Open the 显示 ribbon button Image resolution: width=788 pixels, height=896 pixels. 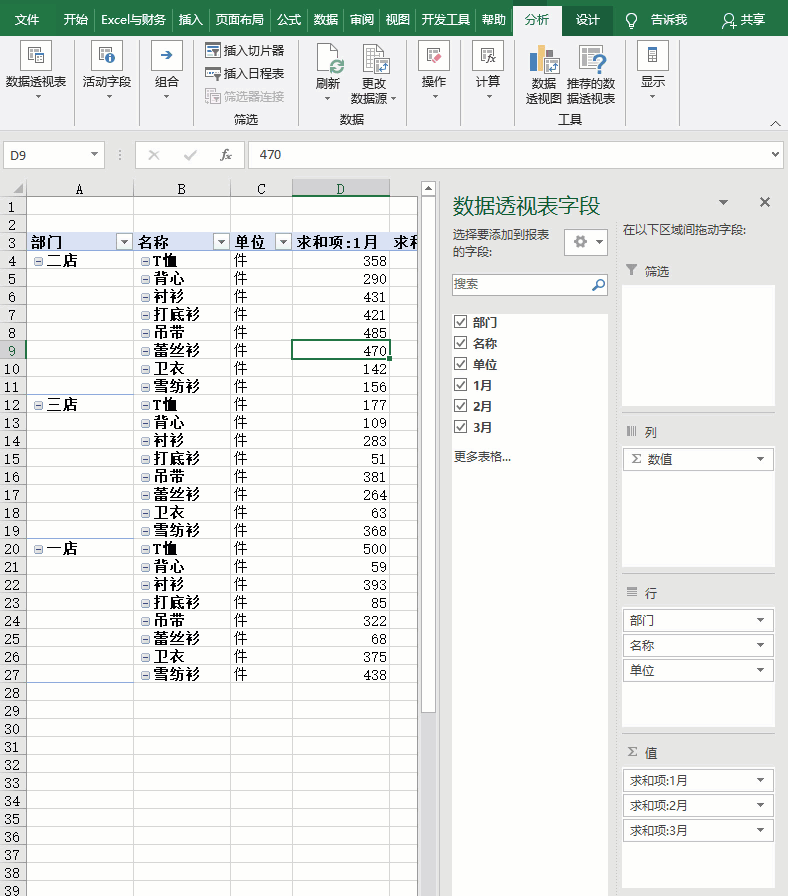(x=653, y=70)
